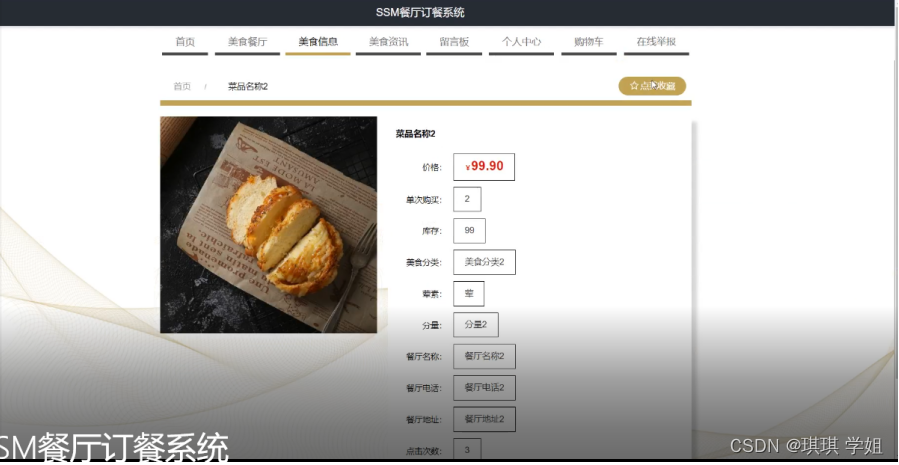Click the 美食分类2 category box
The height and width of the screenshot is (465, 899).
tap(484, 262)
